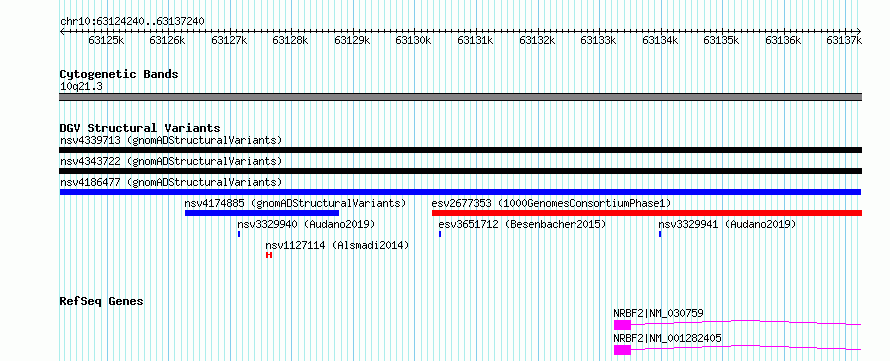Screen dimensions: 890x361
Task: Click the DGV Structural Variants track title
Action: click(x=140, y=128)
